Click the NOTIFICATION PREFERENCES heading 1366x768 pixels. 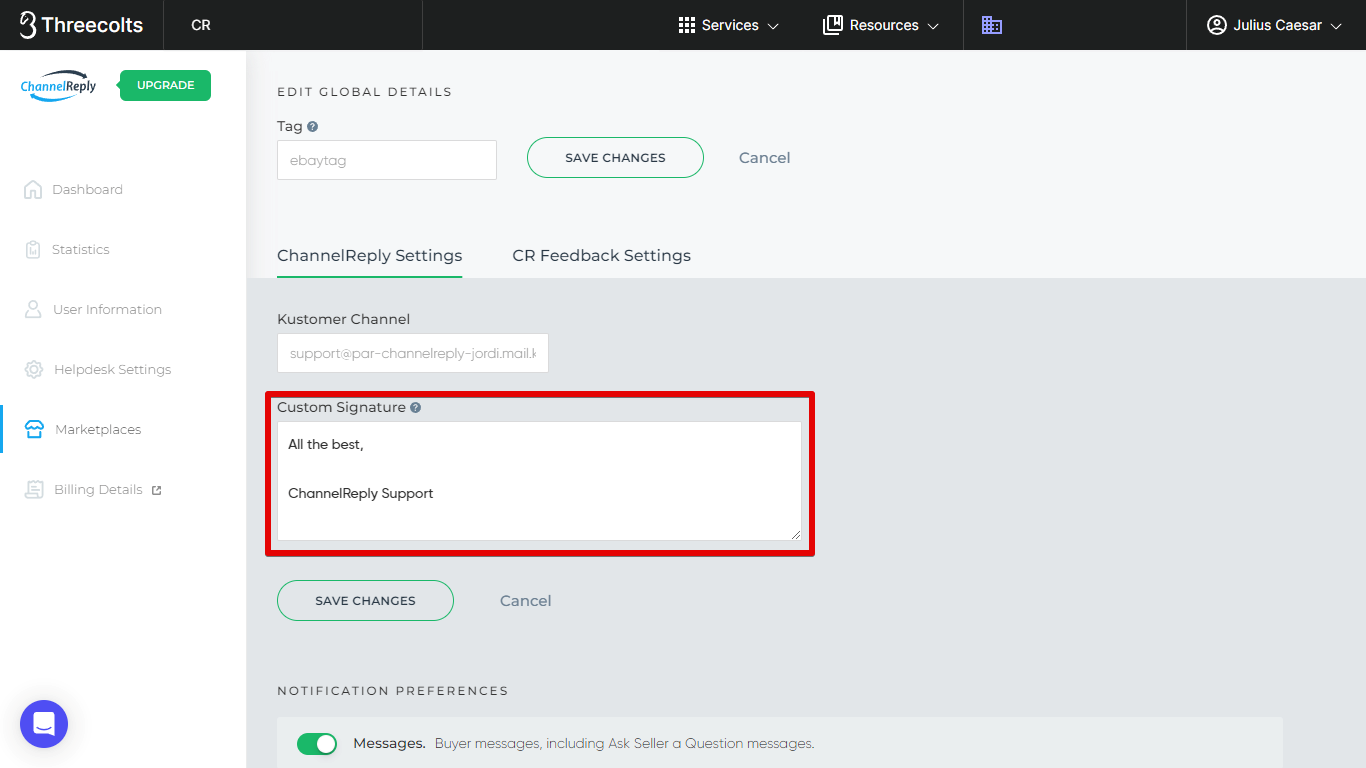pos(392,691)
